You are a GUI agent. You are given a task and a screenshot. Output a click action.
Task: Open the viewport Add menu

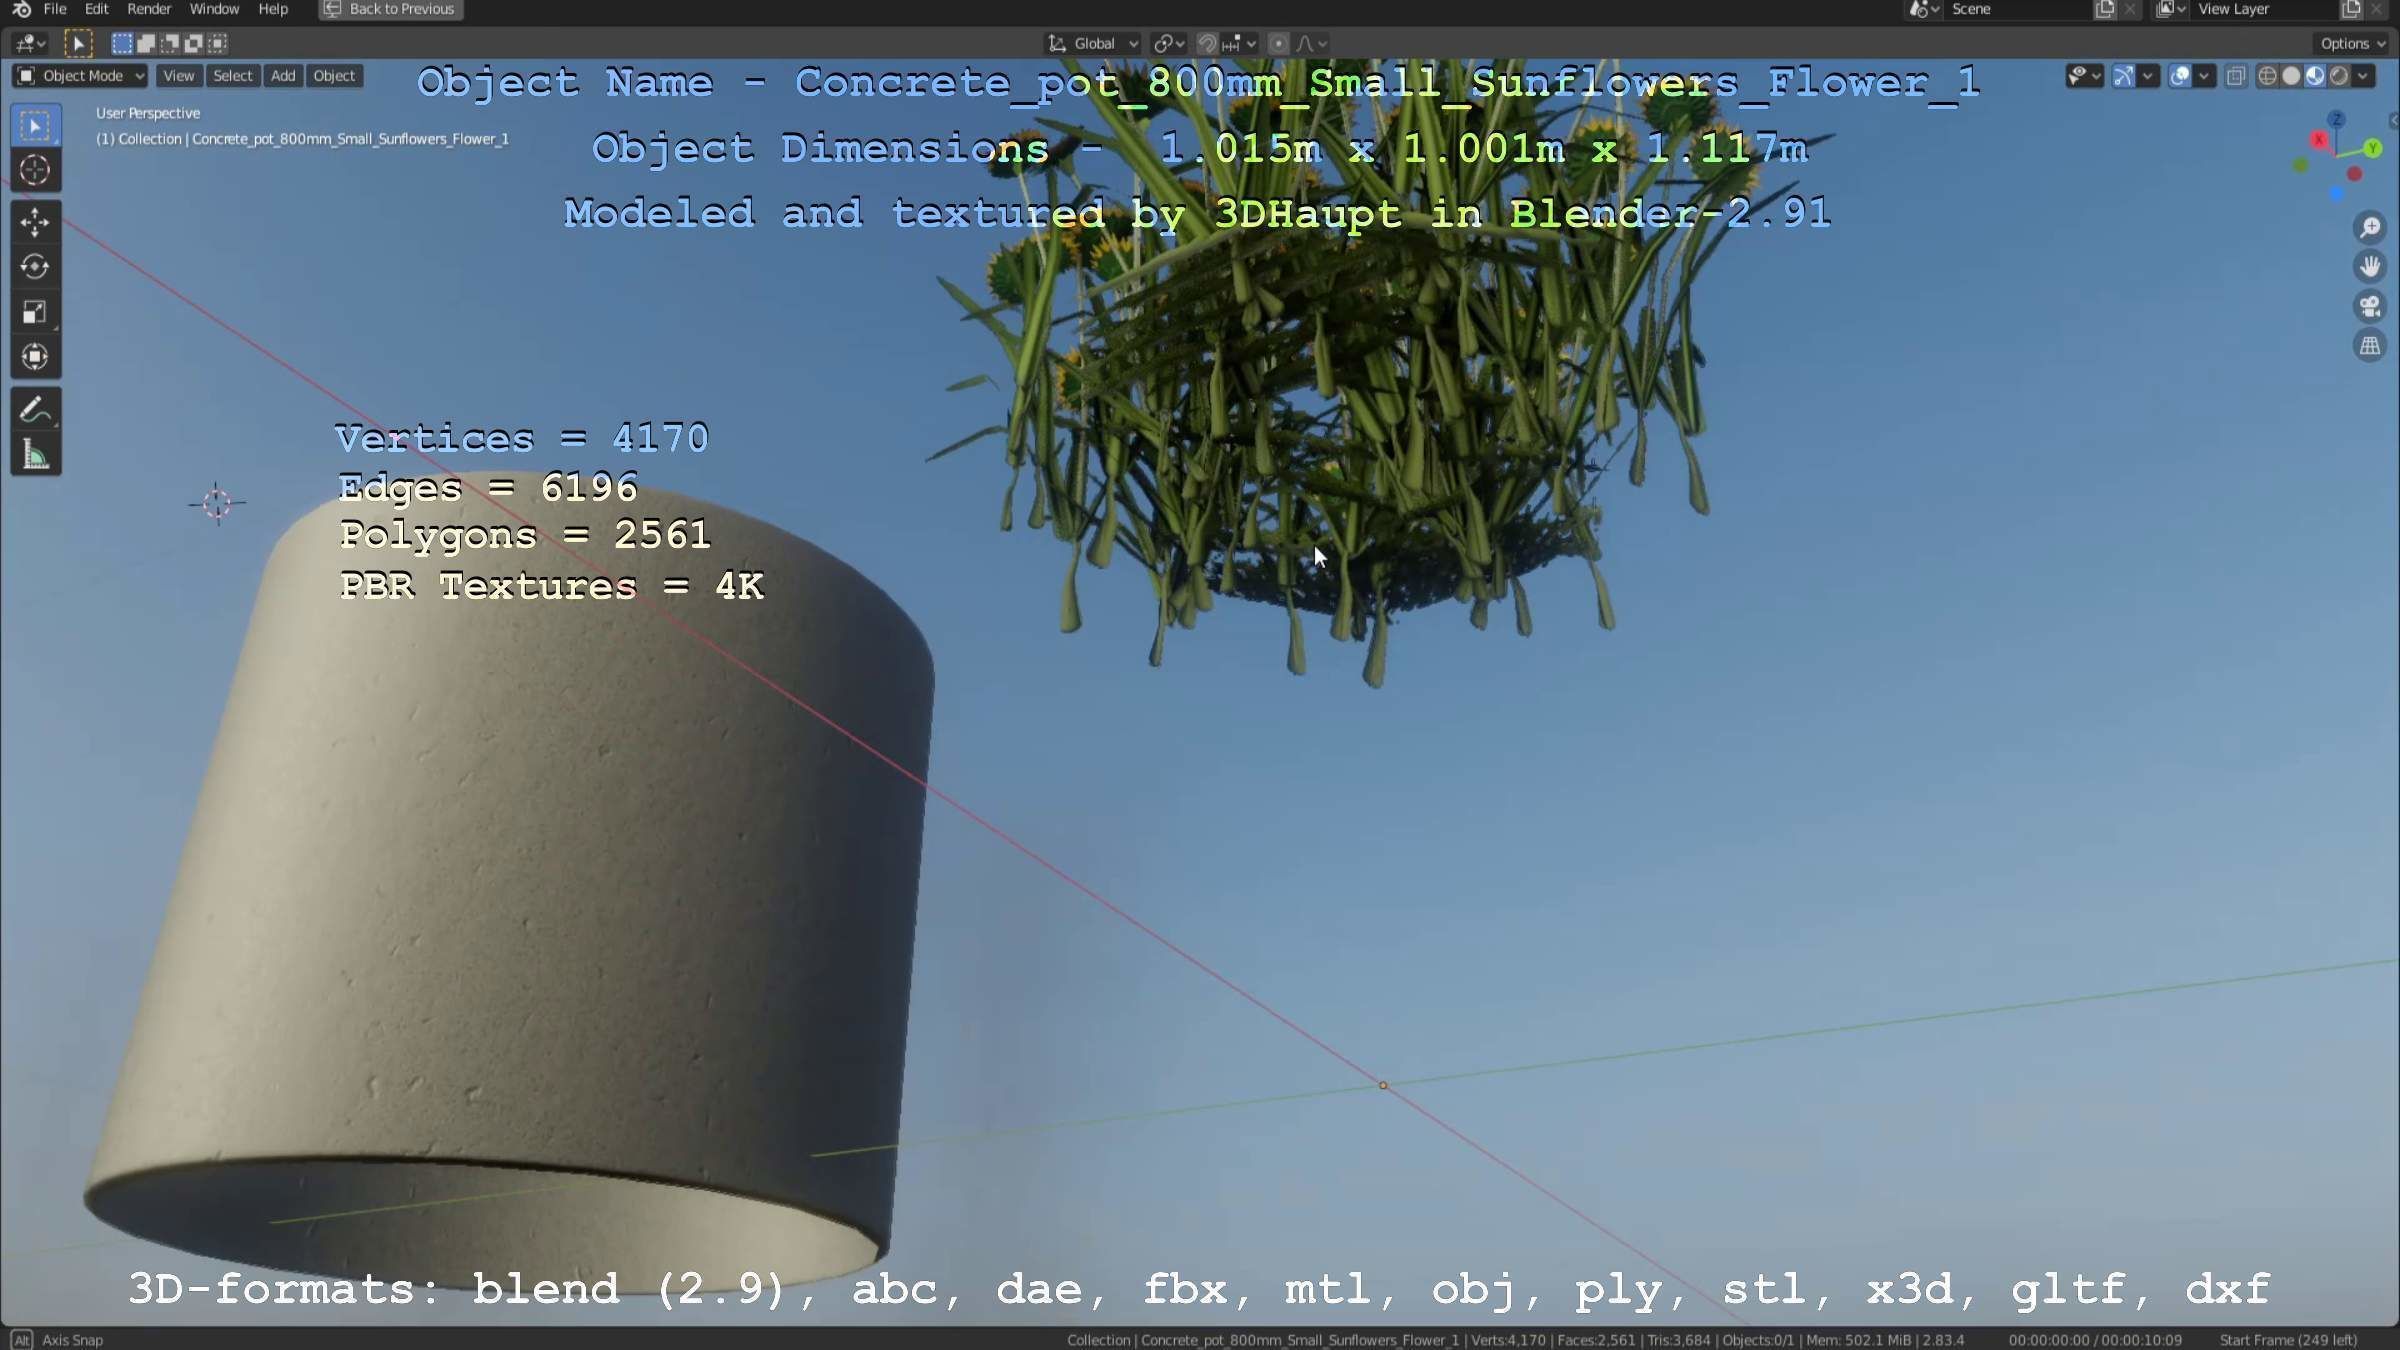pyautogui.click(x=283, y=76)
